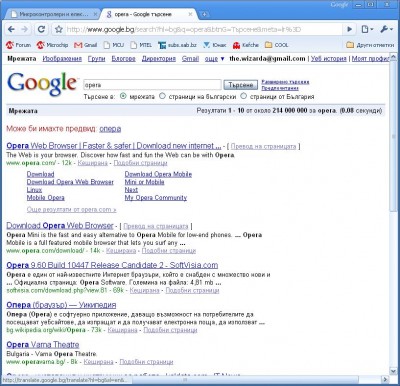Open the Opera Varna Theatre result
The width and height of the screenshot is (400, 386).
point(43,345)
